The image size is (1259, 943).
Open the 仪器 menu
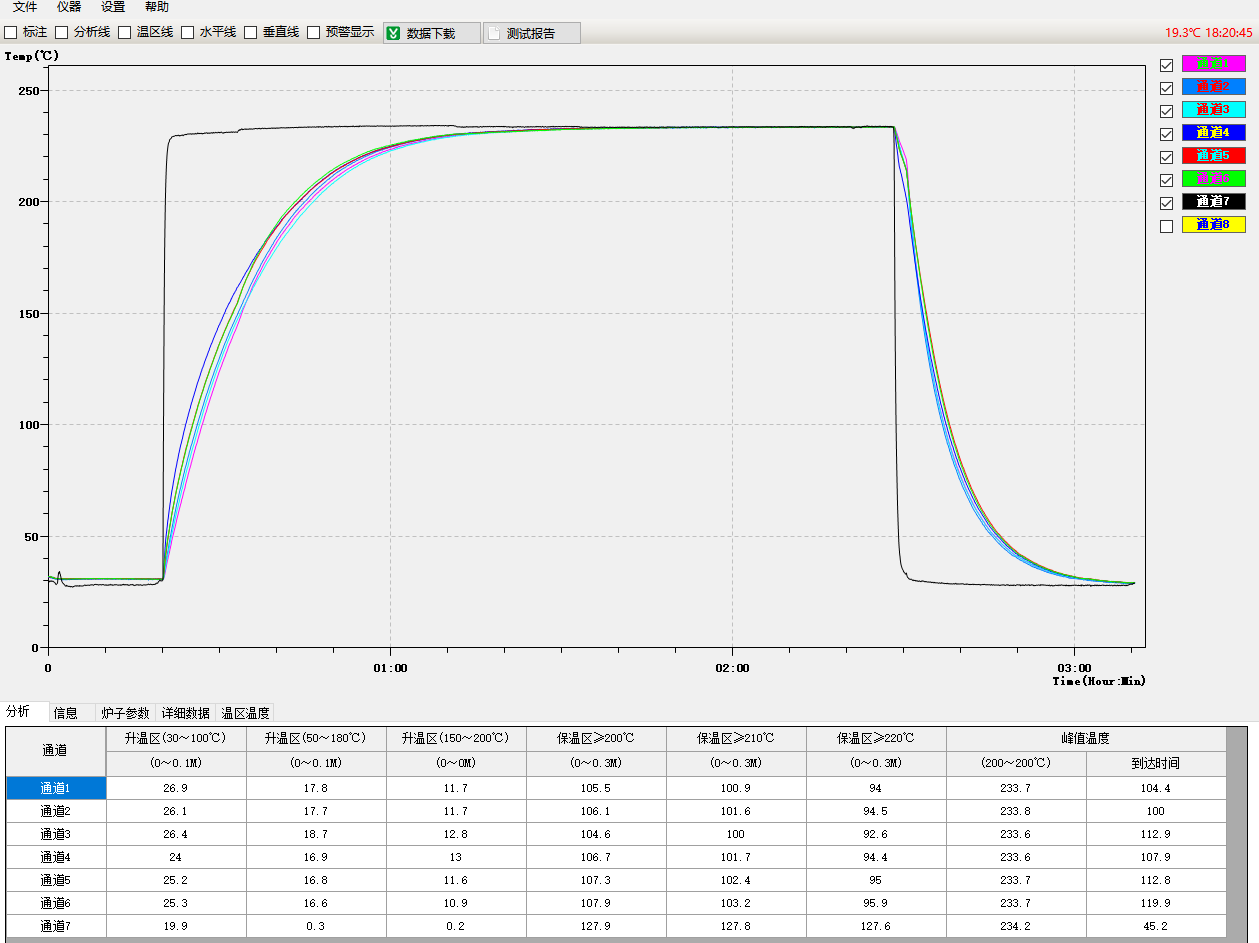pos(69,7)
